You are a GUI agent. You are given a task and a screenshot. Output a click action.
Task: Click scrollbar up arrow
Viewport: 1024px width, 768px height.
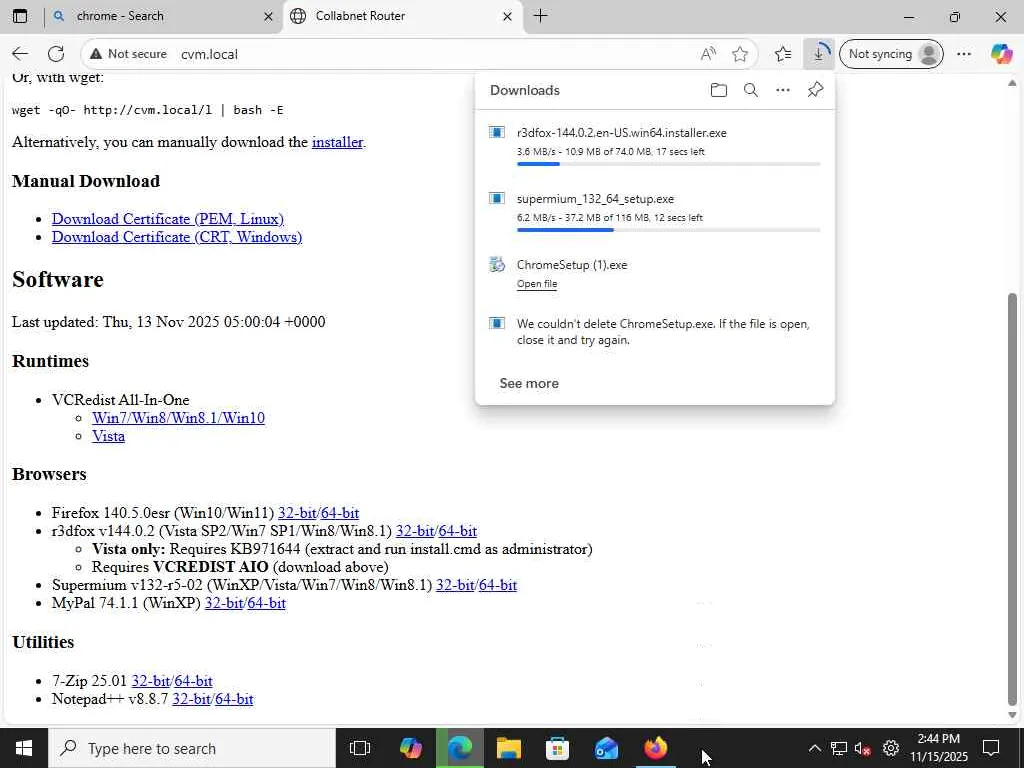[x=1012, y=83]
